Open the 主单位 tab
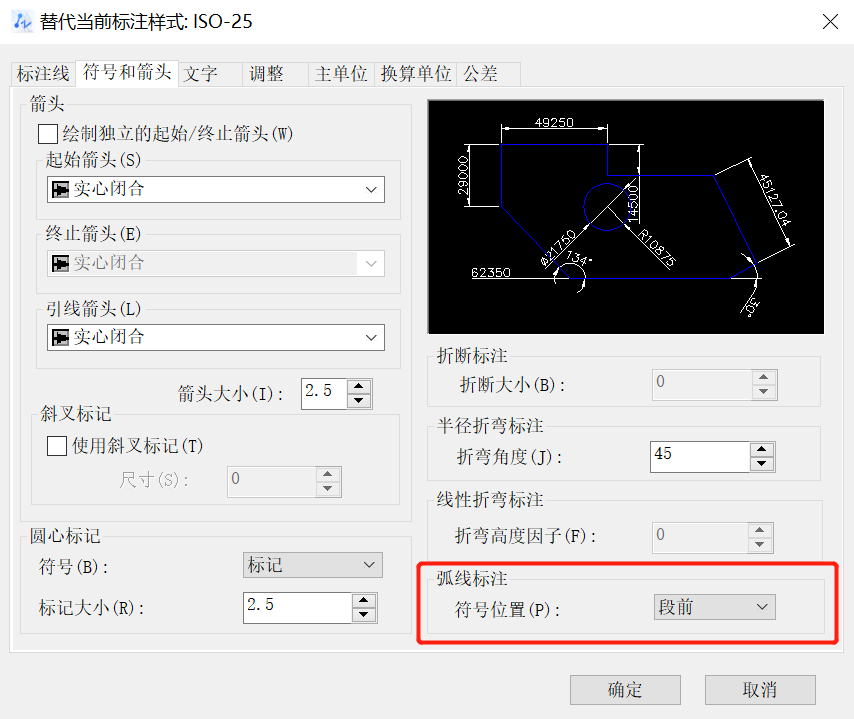 pyautogui.click(x=341, y=74)
